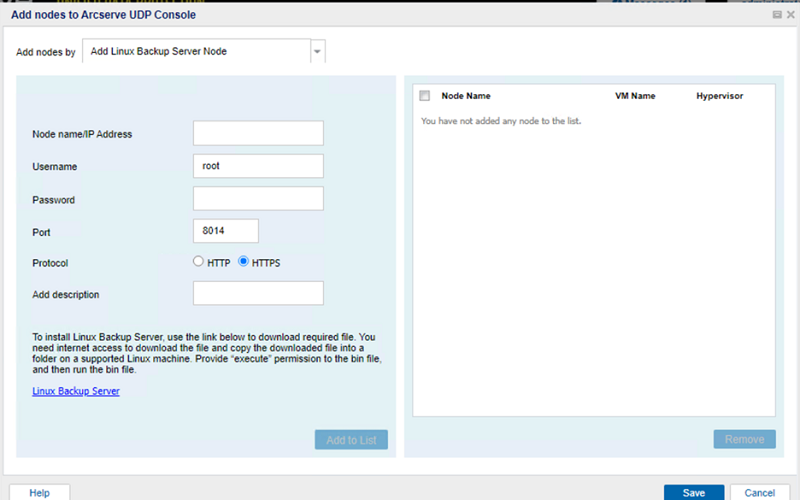Screen dimensions: 800x500
Task: Select the HTTP protocol radio button
Action: point(198,261)
